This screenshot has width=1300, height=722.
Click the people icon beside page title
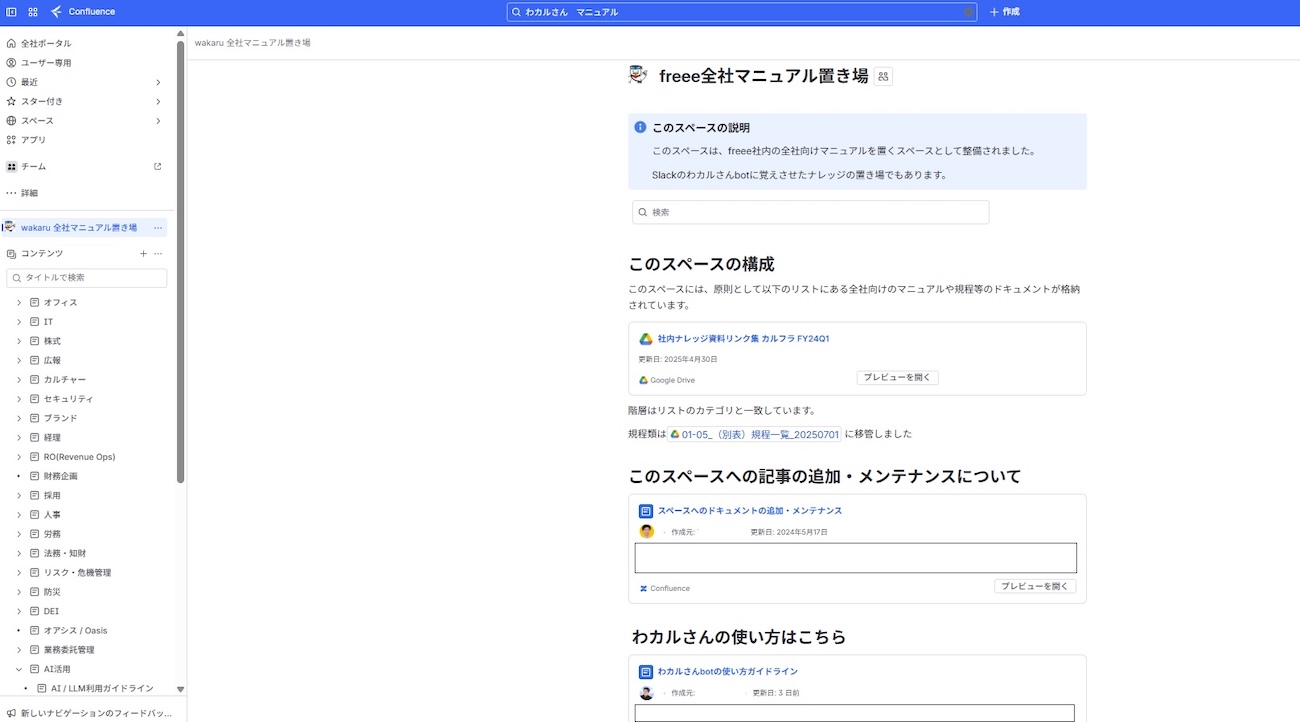pyautogui.click(x=883, y=76)
